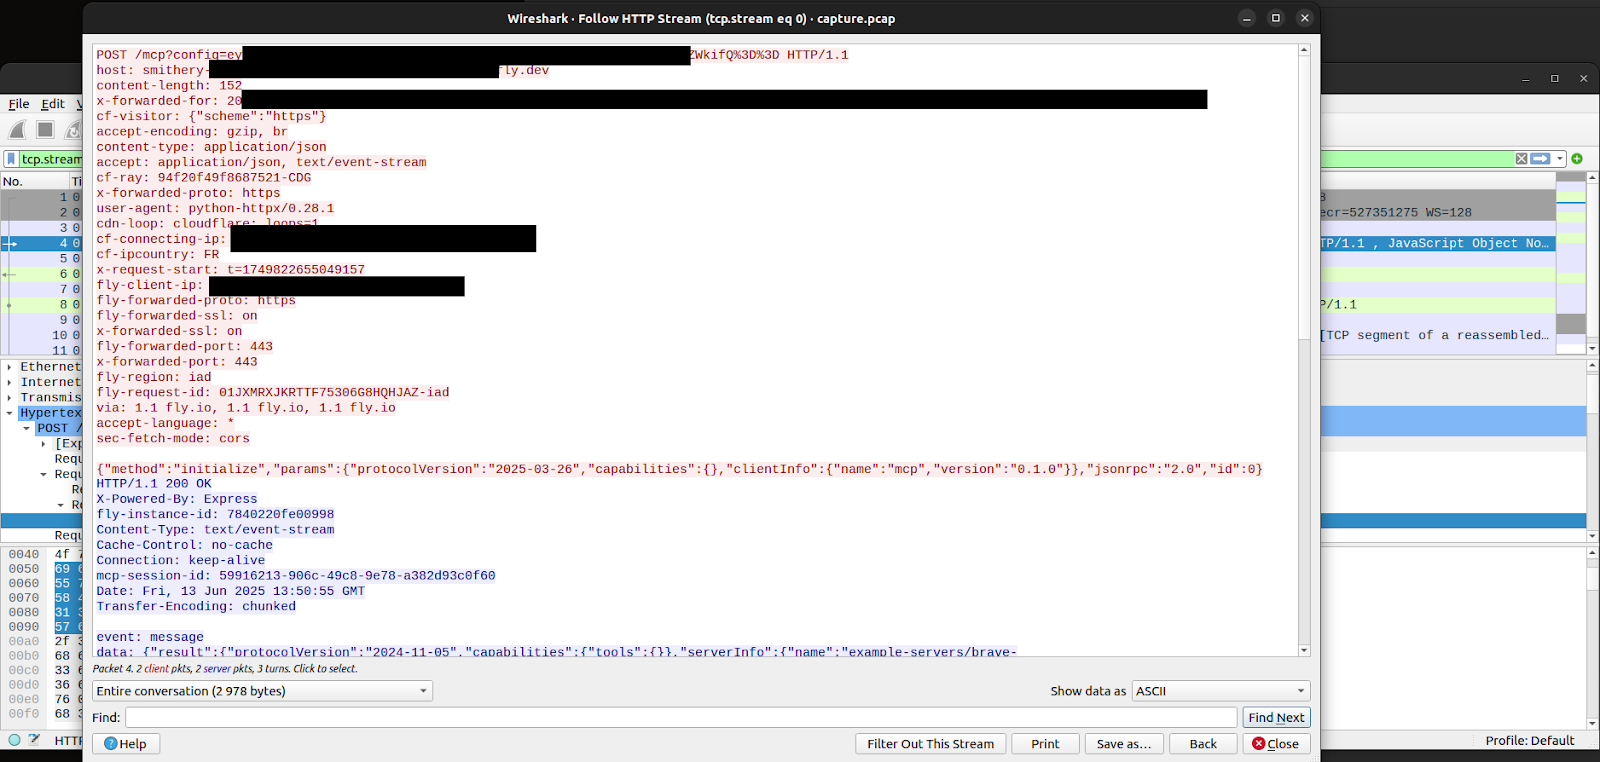This screenshot has height=762, width=1600.
Task: Open the display filter history dropdown arrow
Action: pyautogui.click(x=1560, y=159)
